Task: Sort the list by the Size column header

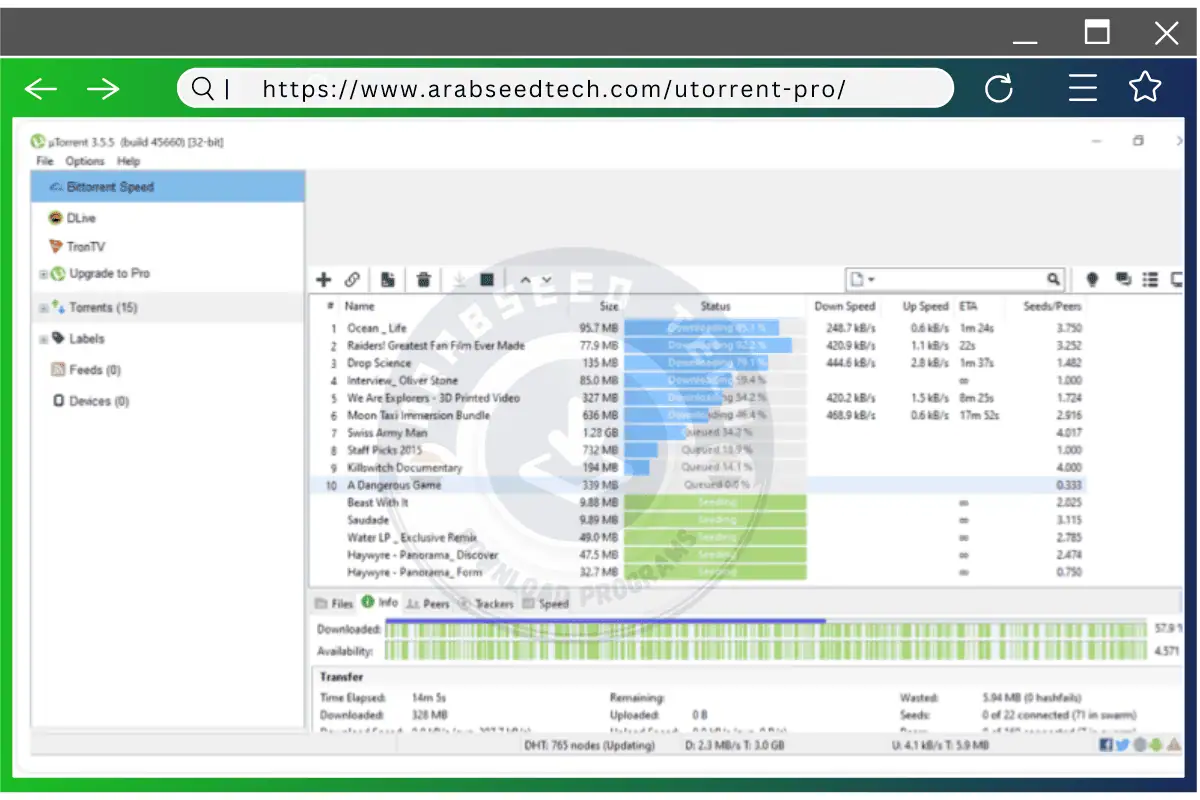Action: click(608, 307)
